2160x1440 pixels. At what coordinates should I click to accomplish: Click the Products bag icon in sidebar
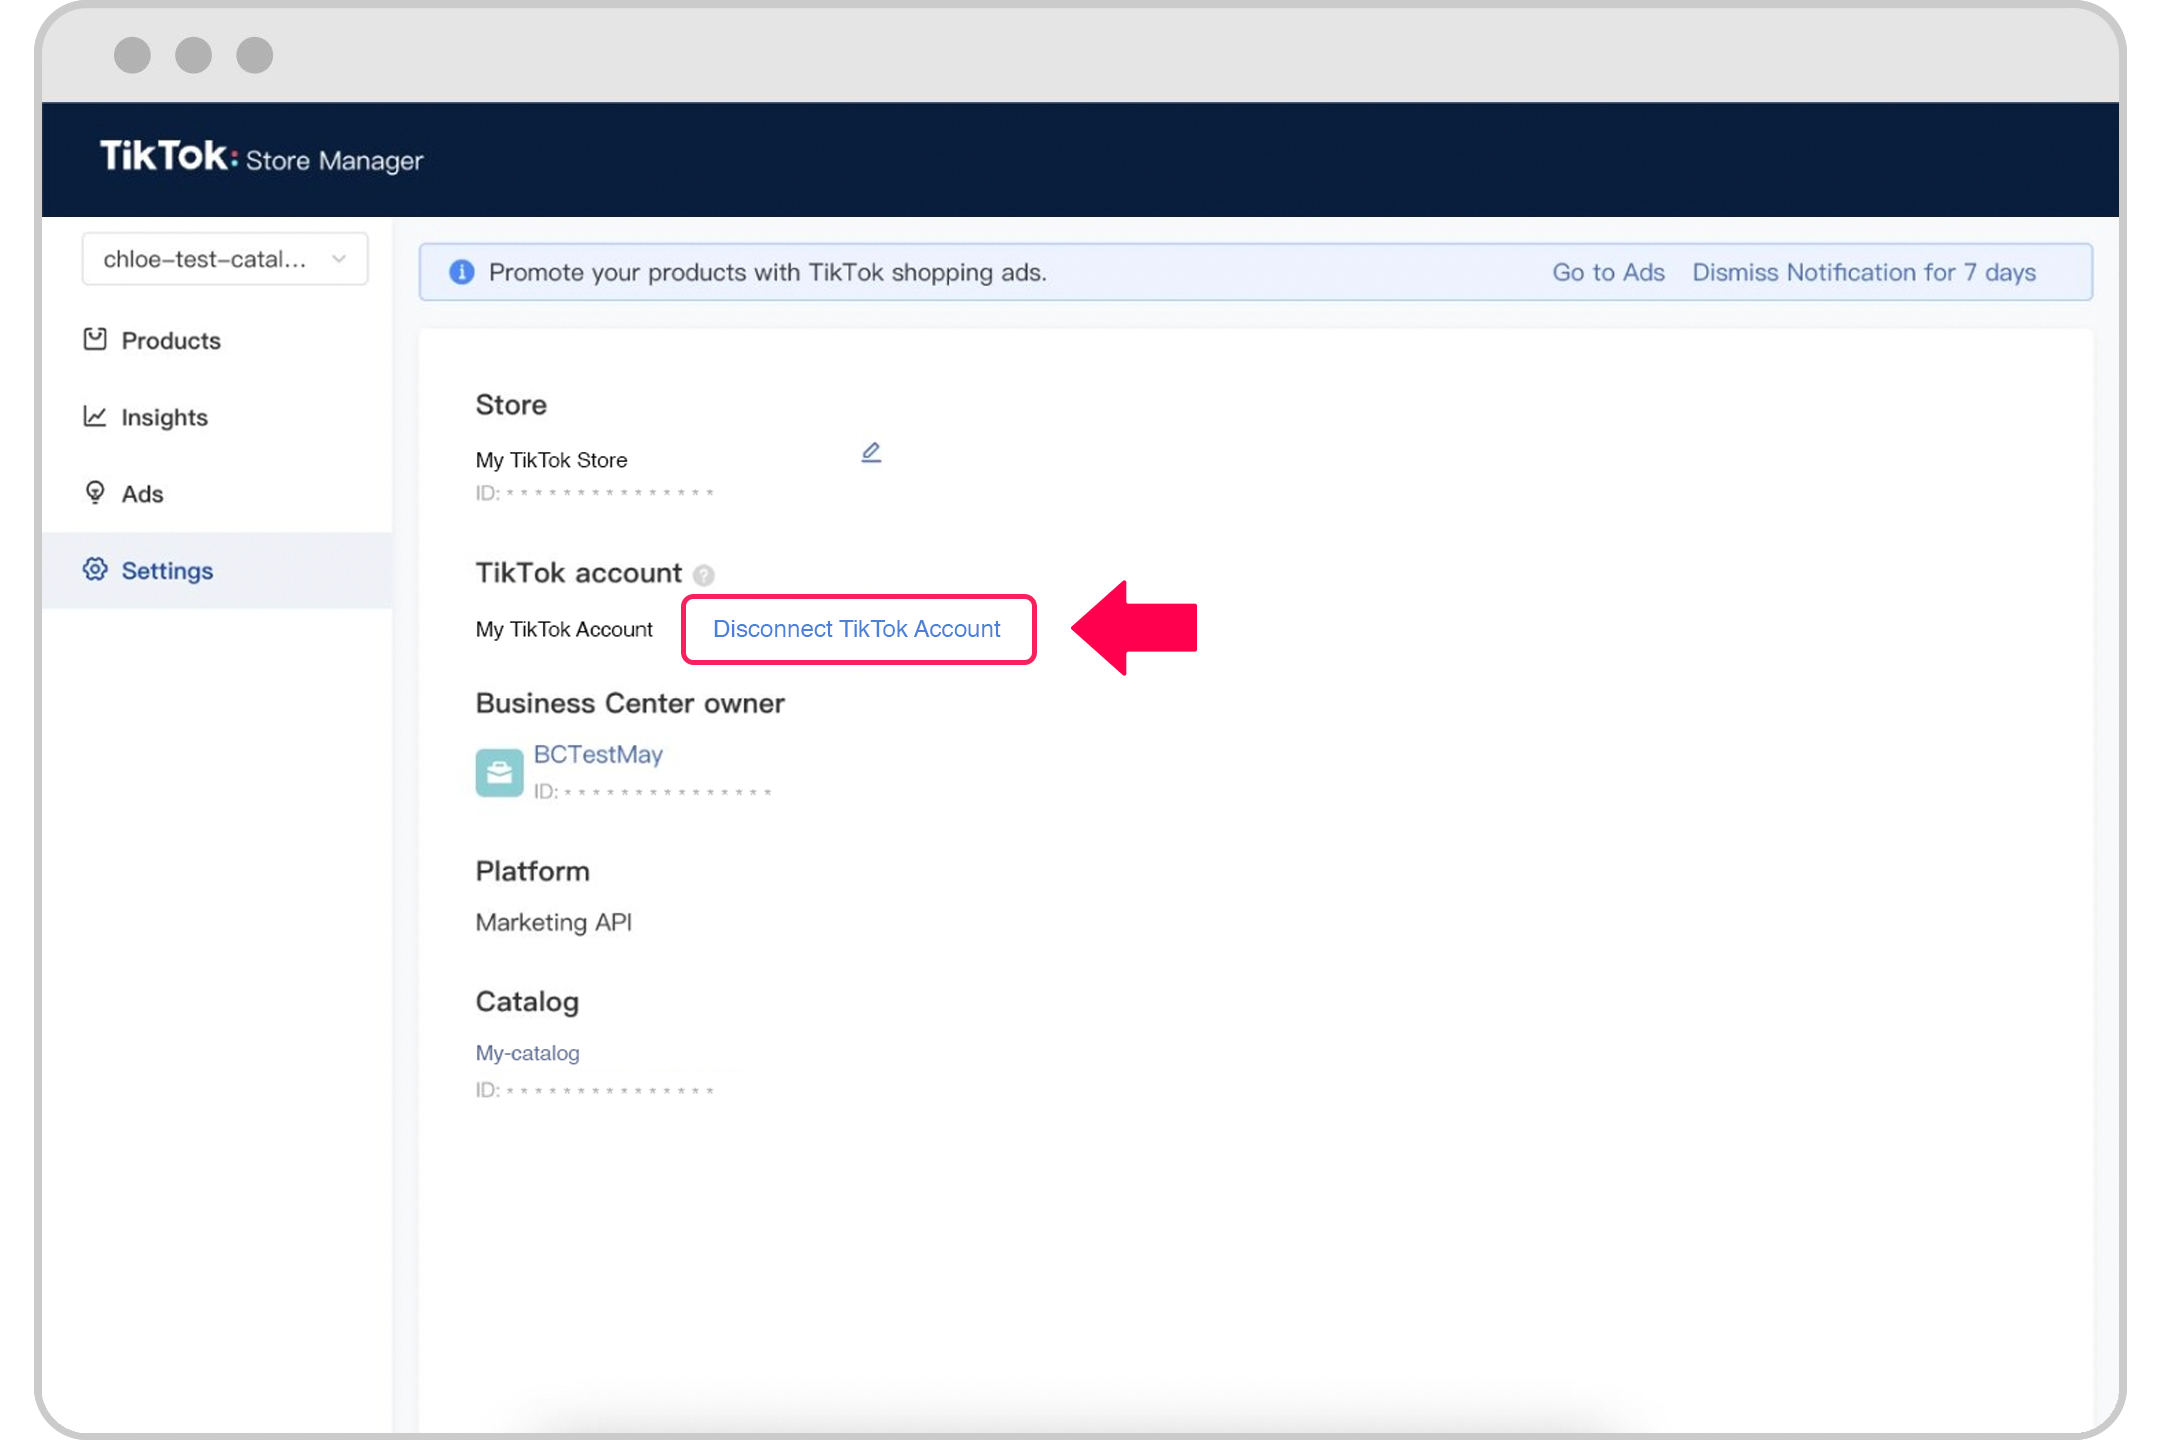[95, 340]
